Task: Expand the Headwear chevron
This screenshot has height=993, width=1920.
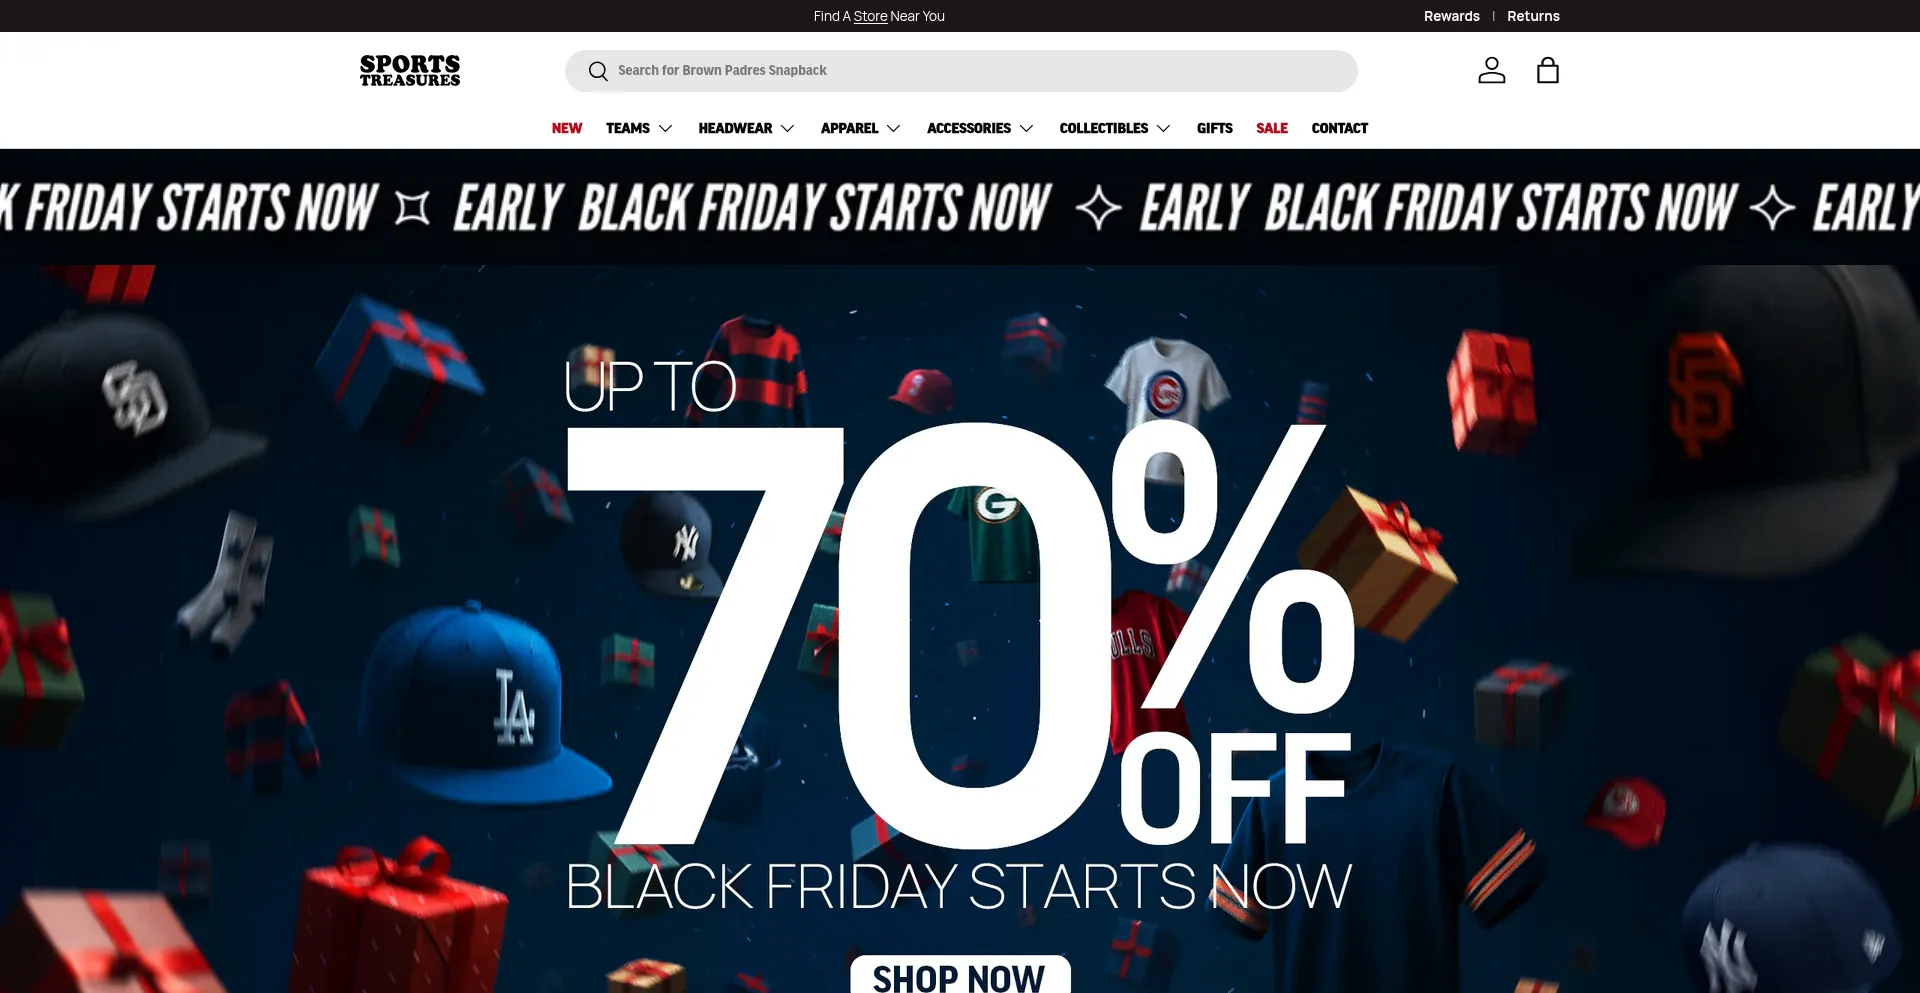Action: coord(787,128)
